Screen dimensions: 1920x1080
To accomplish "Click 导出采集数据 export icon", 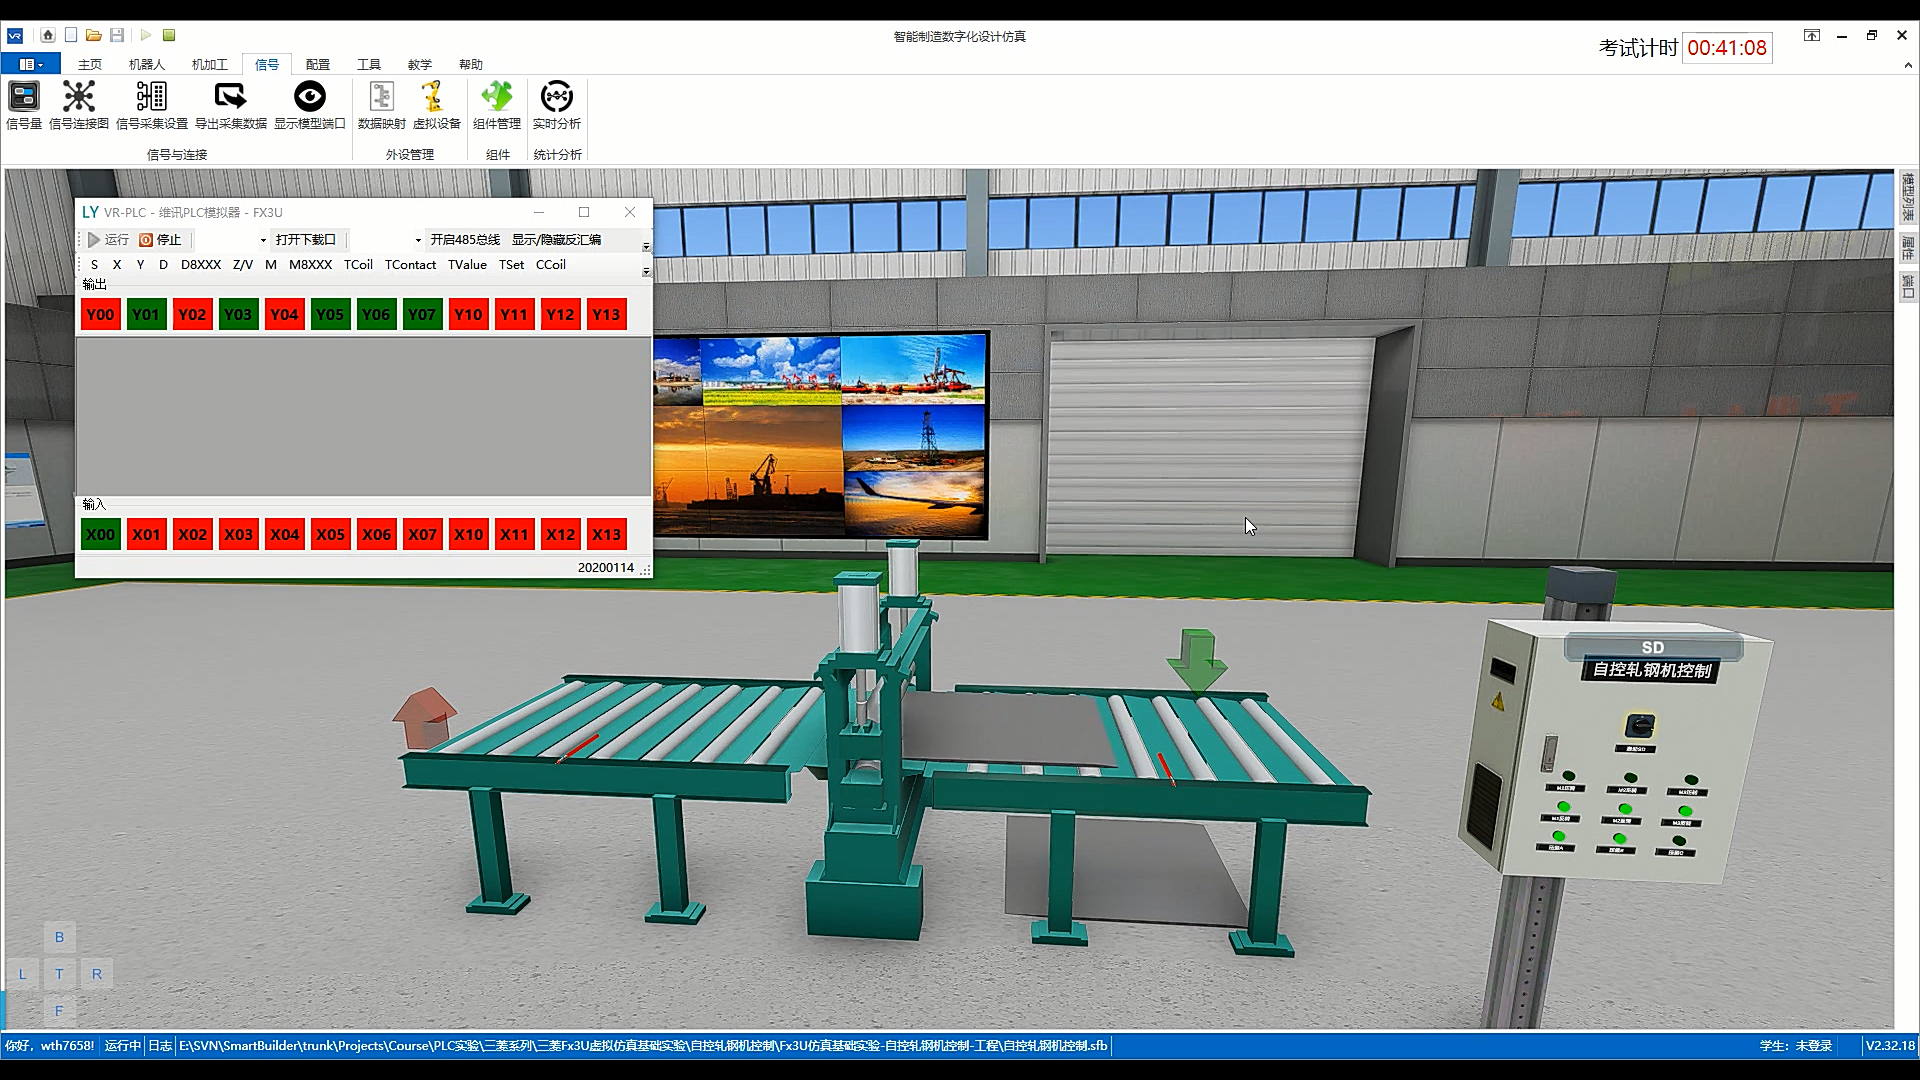I will (230, 105).
